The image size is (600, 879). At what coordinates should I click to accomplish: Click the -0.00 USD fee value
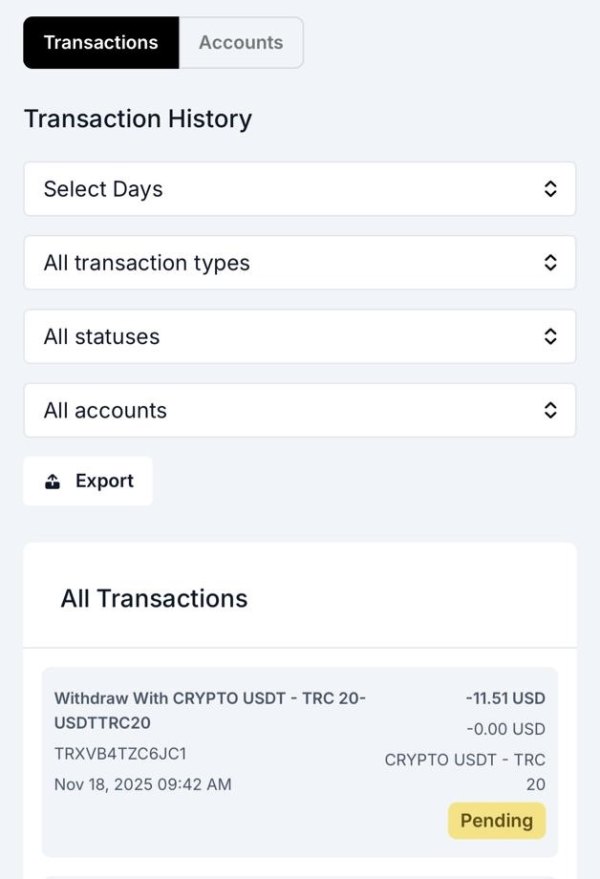(x=505, y=729)
